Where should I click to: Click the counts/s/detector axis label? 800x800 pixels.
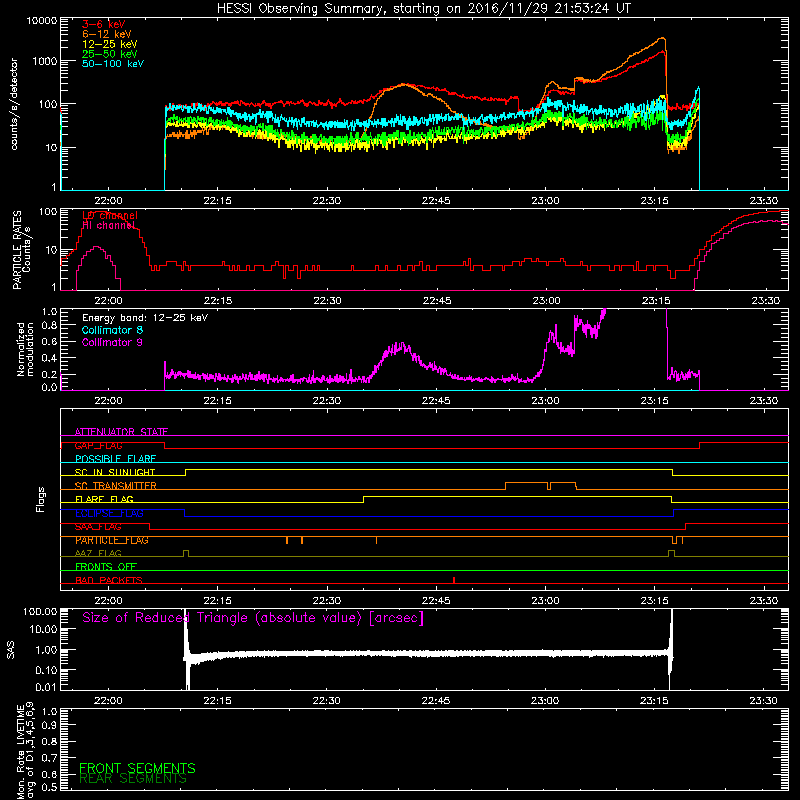tap(14, 104)
